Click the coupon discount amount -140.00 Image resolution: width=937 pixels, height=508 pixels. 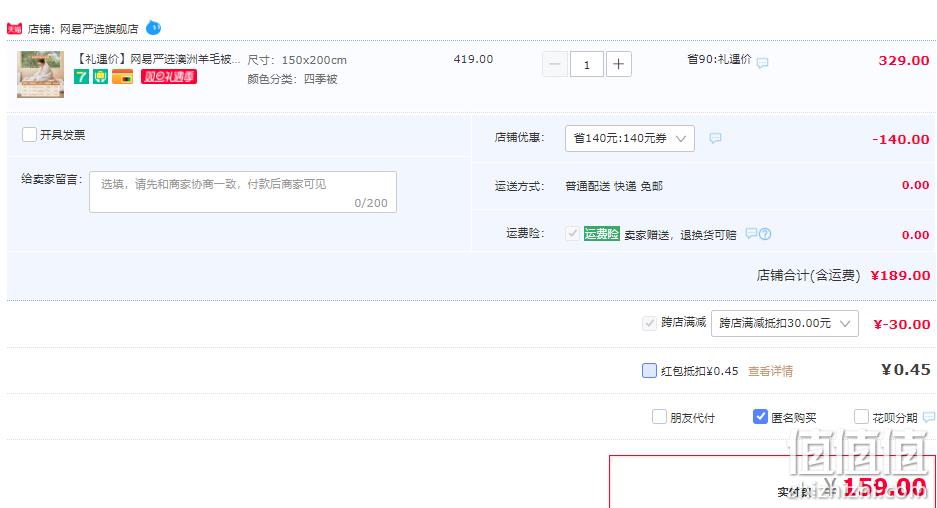[901, 139]
